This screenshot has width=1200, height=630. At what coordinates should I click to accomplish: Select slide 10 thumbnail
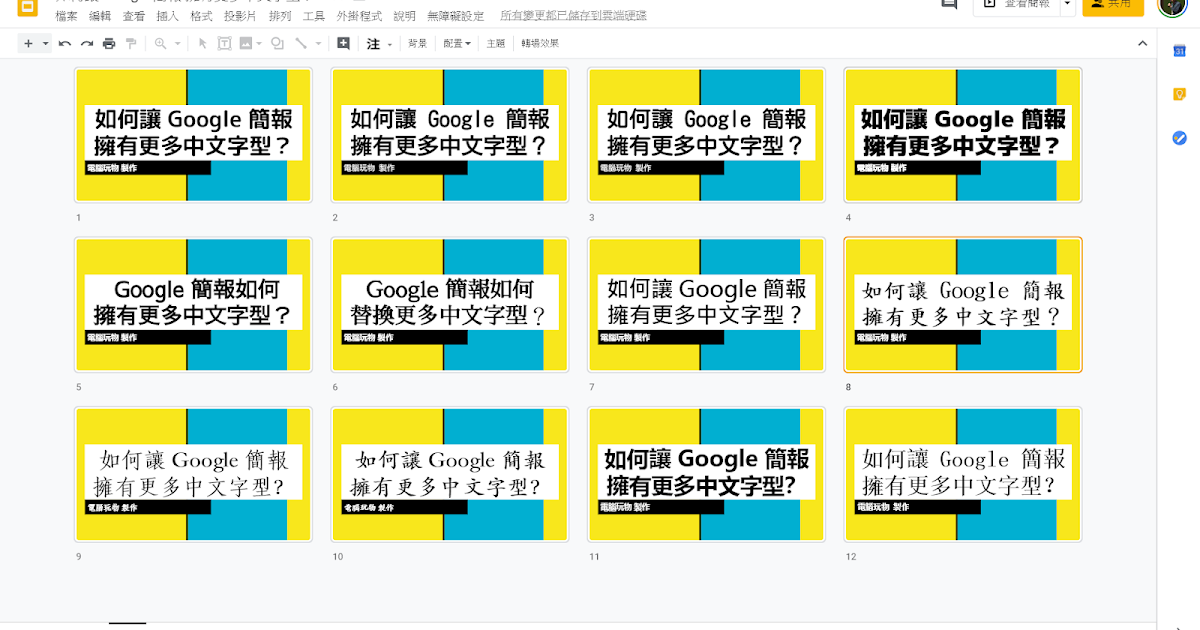pyautogui.click(x=450, y=475)
